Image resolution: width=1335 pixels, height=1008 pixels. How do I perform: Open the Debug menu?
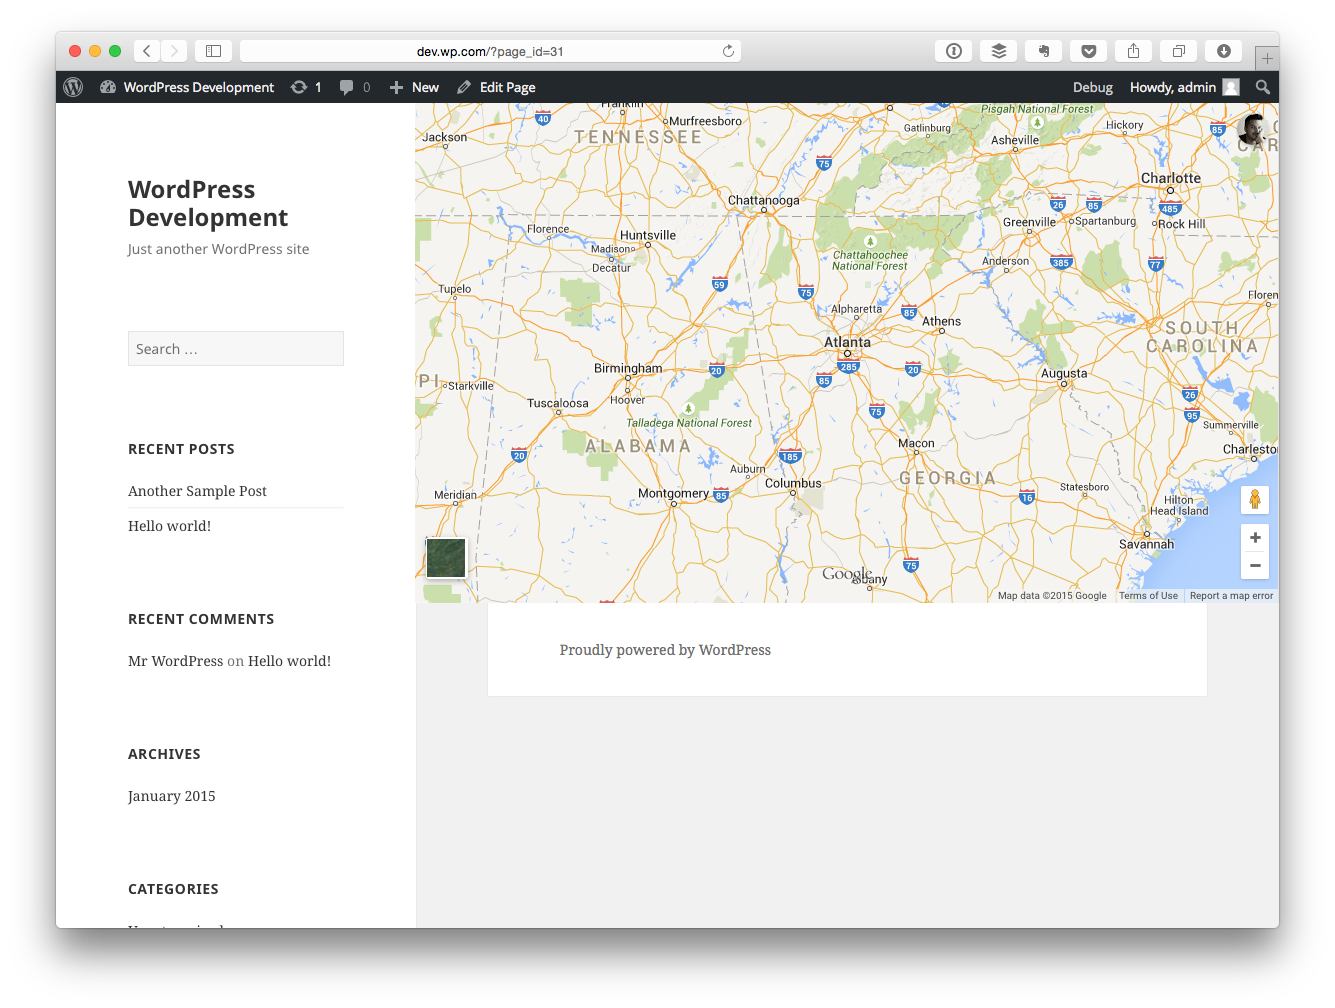(1092, 87)
